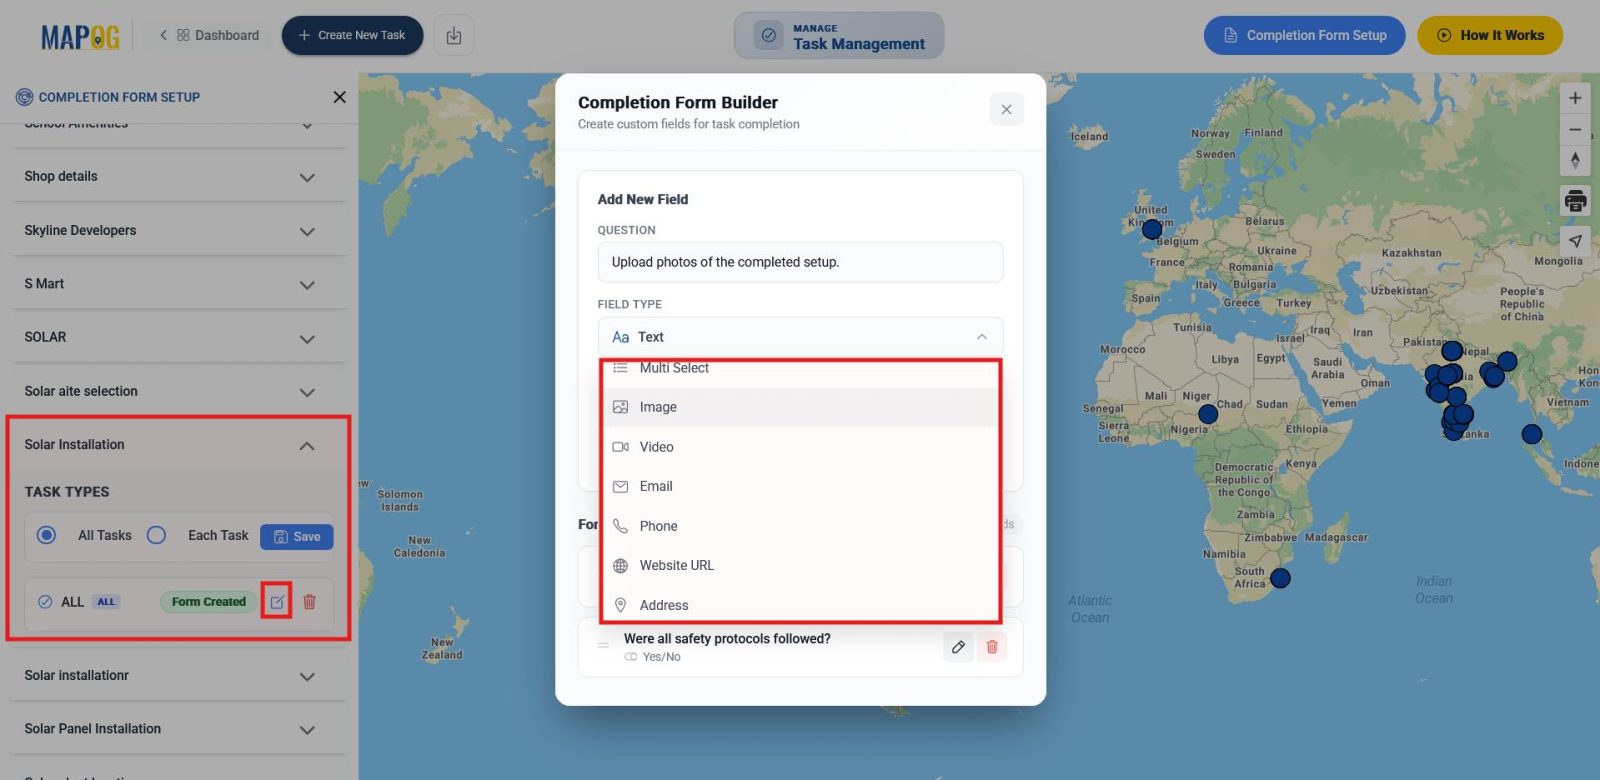Expand the Solar Panel Installation section
The image size is (1600, 780).
pos(179,729)
